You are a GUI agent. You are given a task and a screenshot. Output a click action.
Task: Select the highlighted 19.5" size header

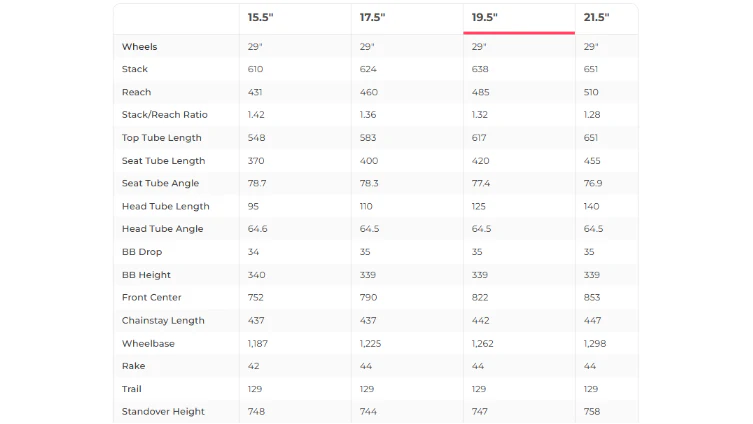point(484,18)
